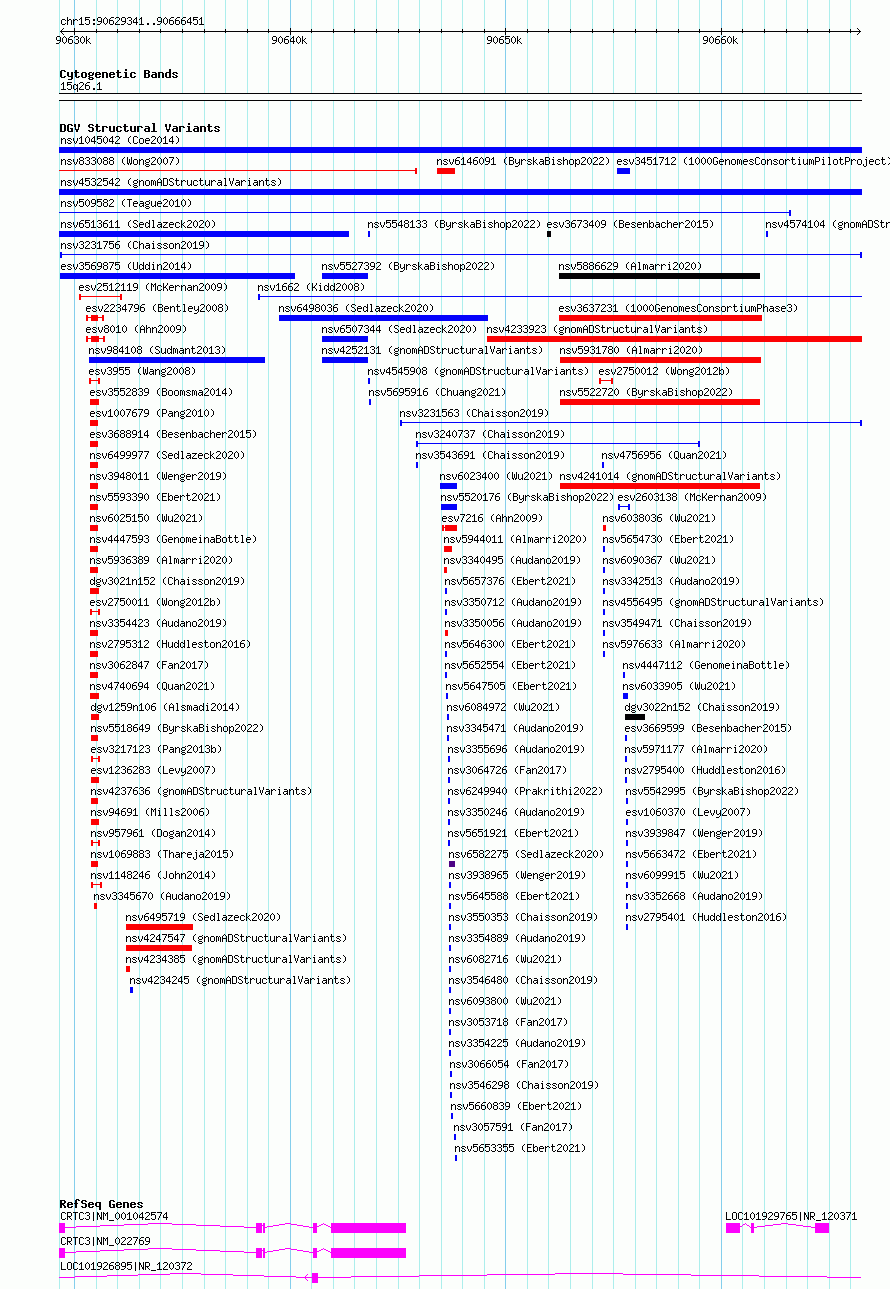The width and height of the screenshot is (890, 1289).
Task: Select esv2512119 (McKernan2009) label
Action: point(153,287)
